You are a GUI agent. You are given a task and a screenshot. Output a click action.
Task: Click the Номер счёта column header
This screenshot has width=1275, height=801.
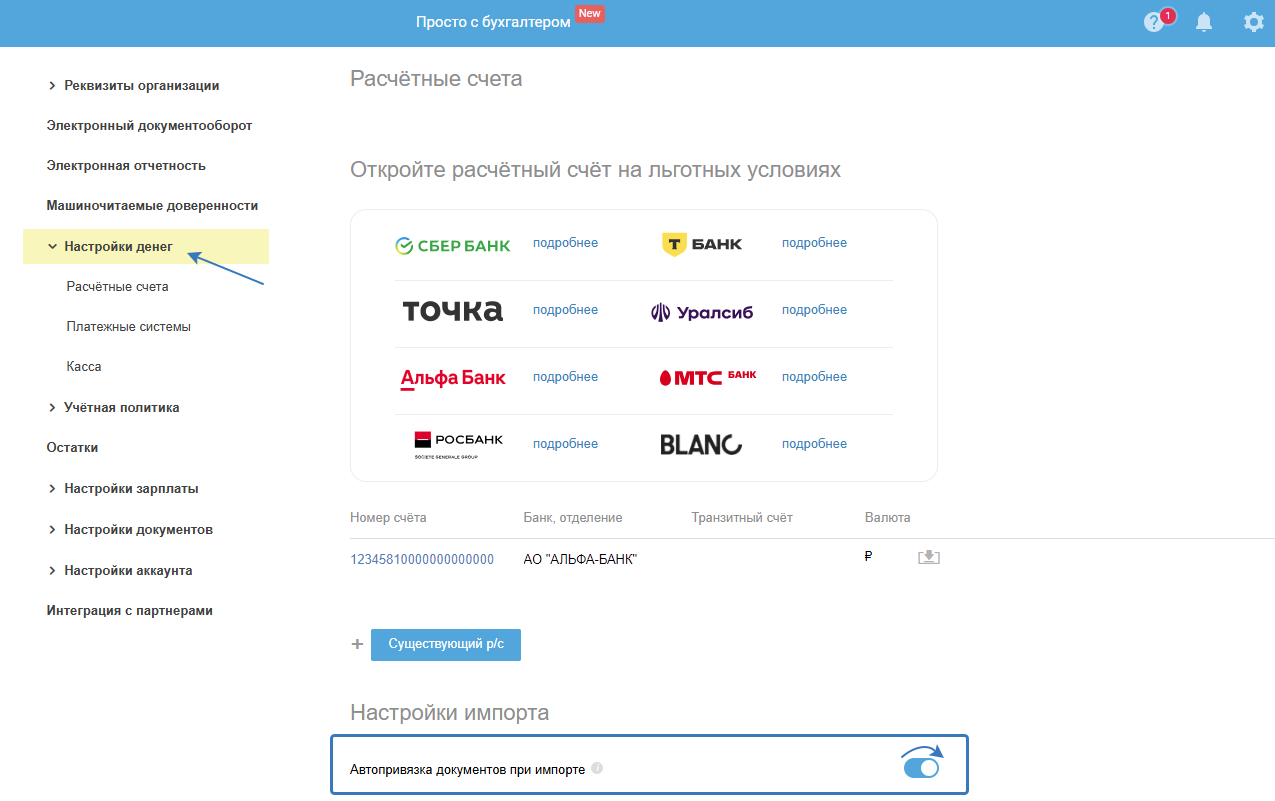(388, 518)
